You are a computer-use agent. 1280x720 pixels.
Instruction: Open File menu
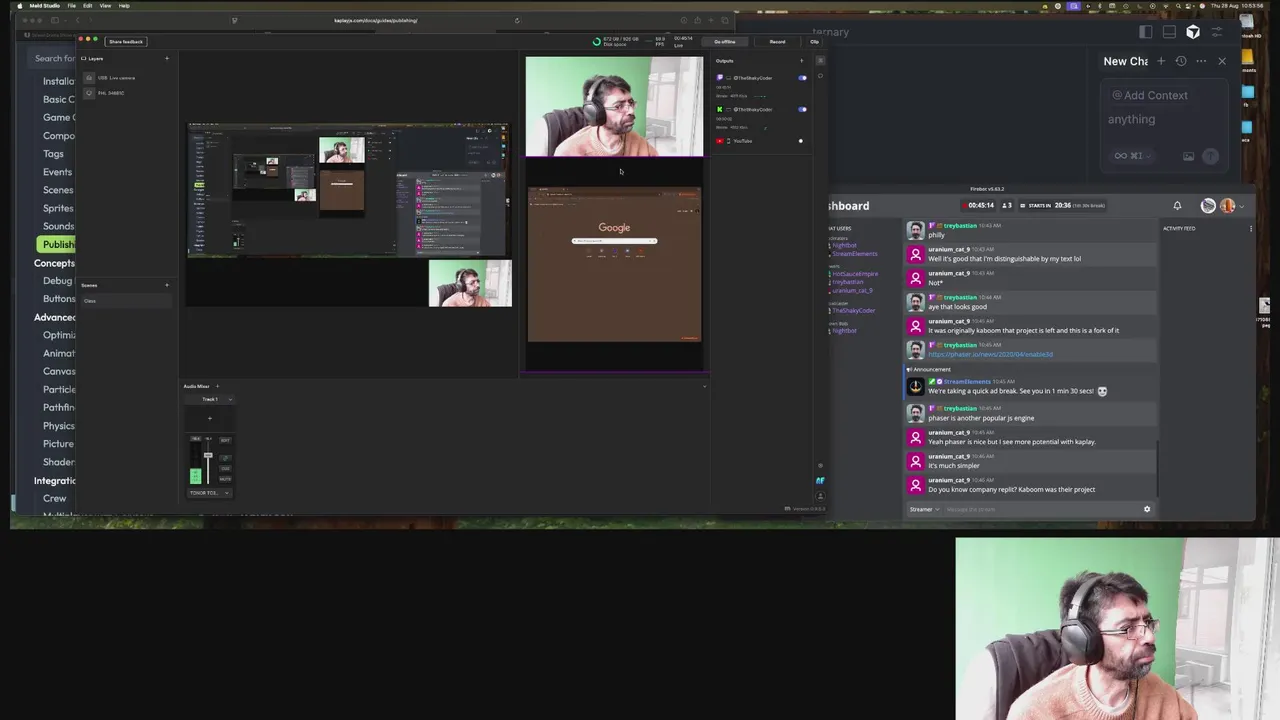click(x=71, y=6)
